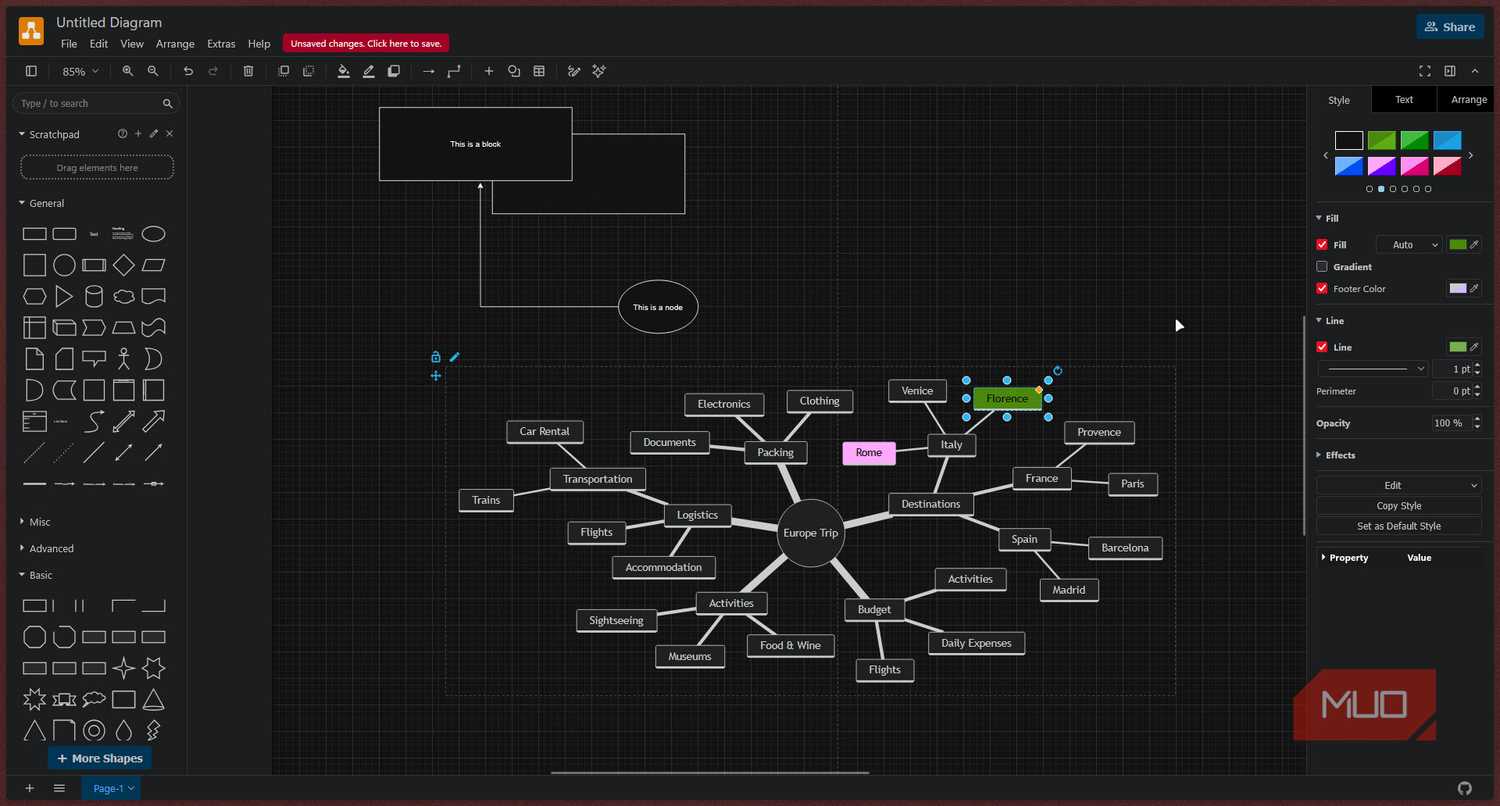The image size is (1500, 806).
Task: Pick the stick figure actor shape
Action: pyautogui.click(x=124, y=359)
